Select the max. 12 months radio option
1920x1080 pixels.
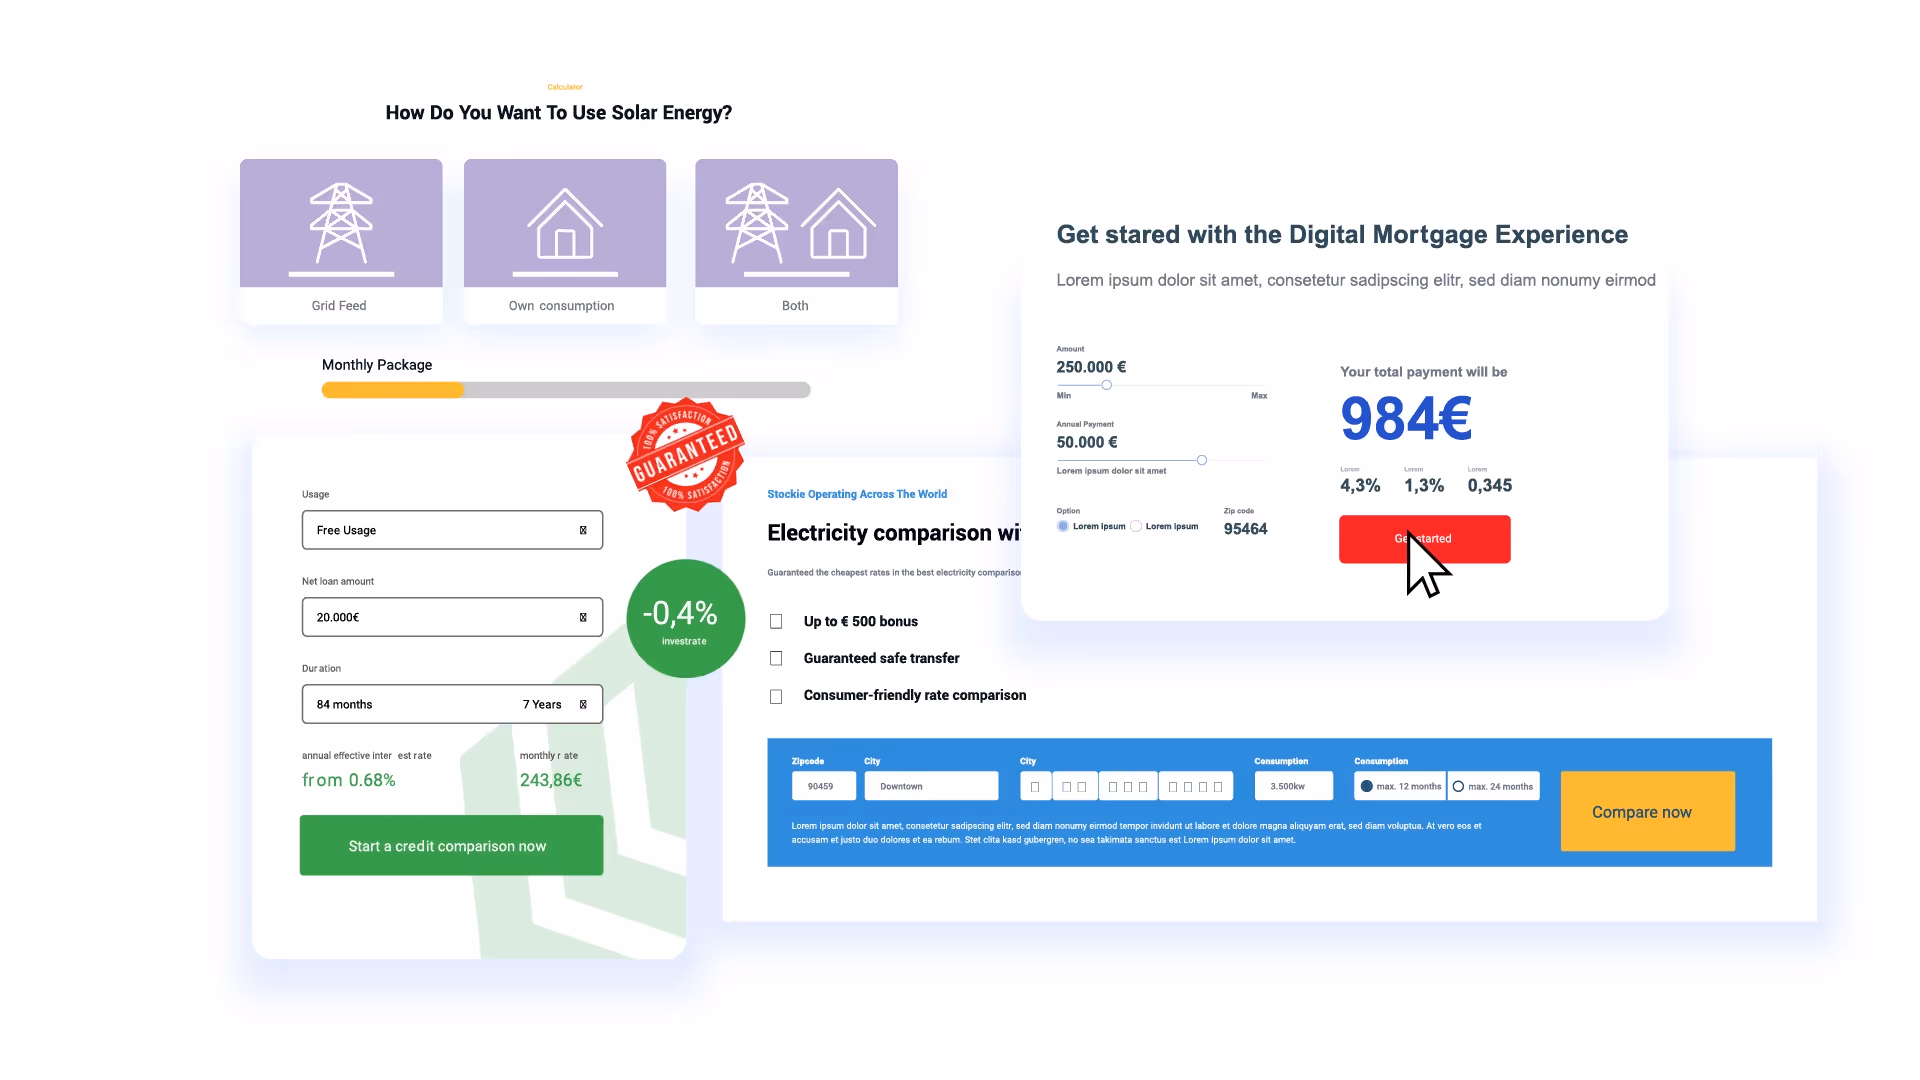[1367, 786]
